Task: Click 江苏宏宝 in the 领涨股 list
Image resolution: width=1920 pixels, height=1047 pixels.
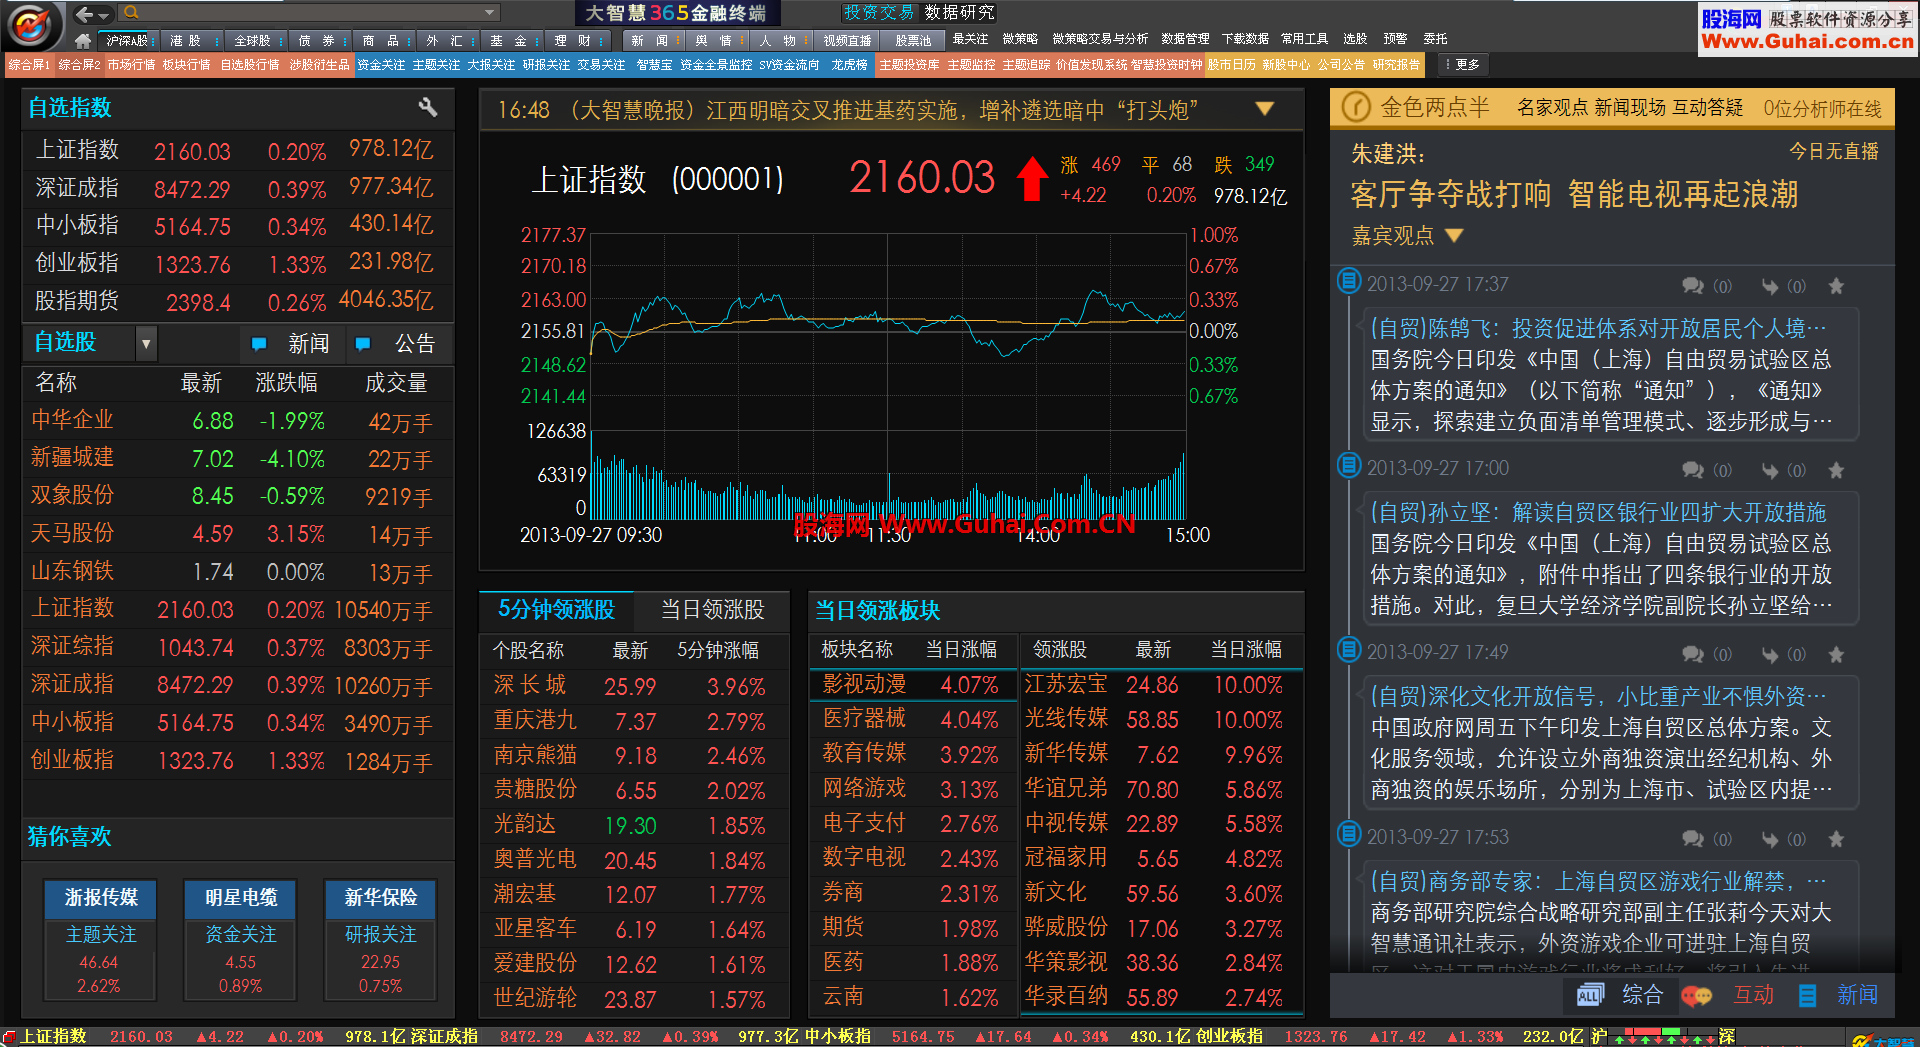Action: (1065, 685)
